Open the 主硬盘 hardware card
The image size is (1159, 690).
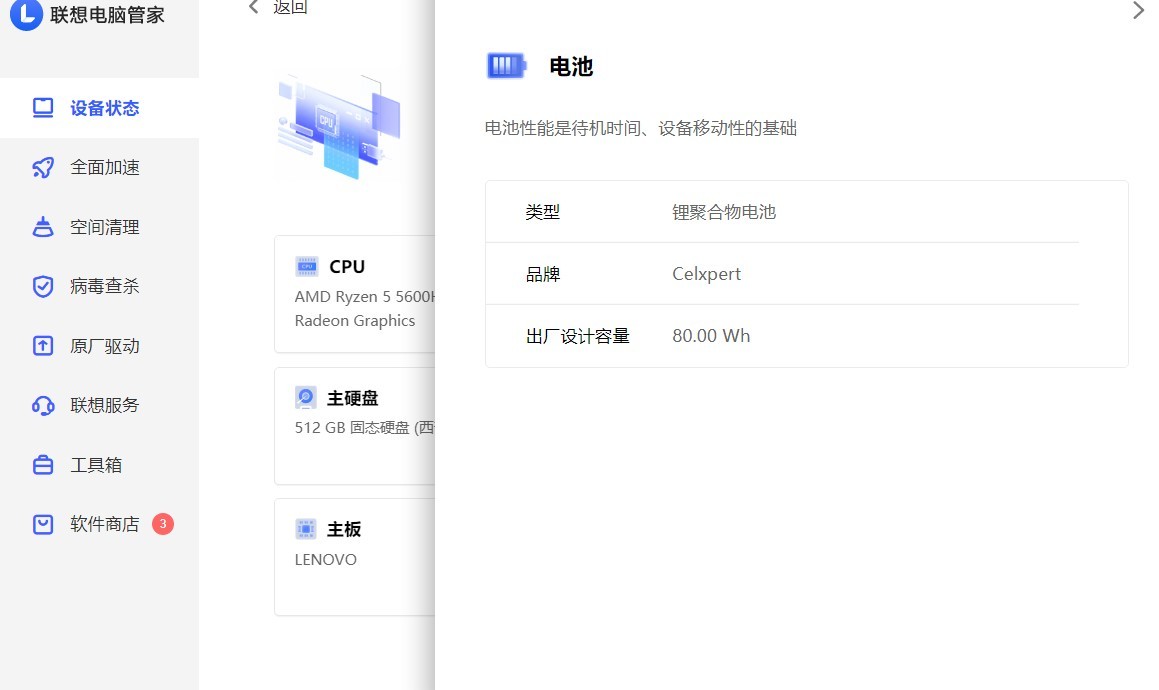(355, 426)
